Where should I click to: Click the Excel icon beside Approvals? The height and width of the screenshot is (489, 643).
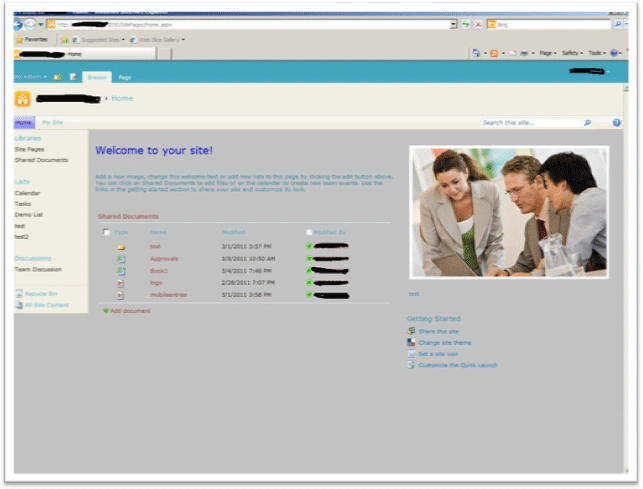pyautogui.click(x=121, y=259)
